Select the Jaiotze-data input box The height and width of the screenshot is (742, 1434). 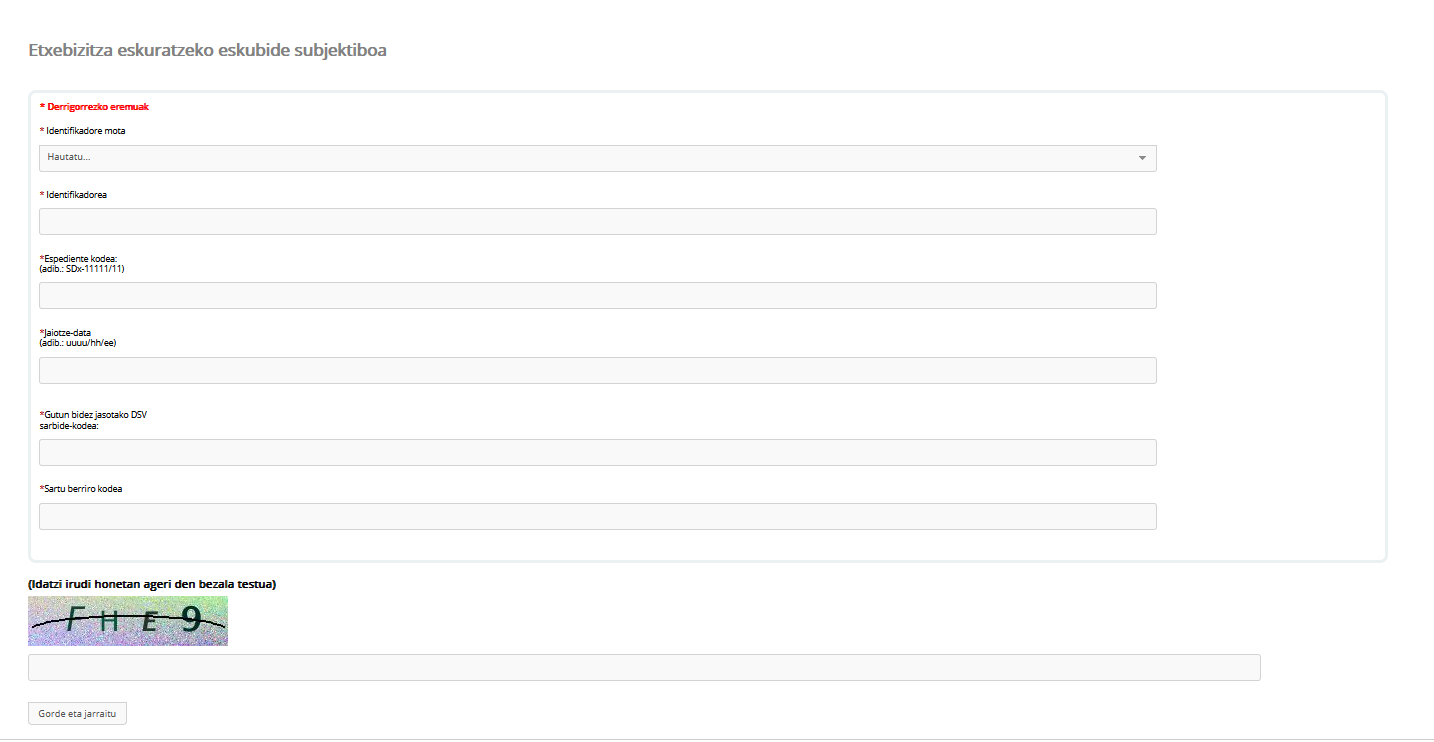tap(597, 370)
